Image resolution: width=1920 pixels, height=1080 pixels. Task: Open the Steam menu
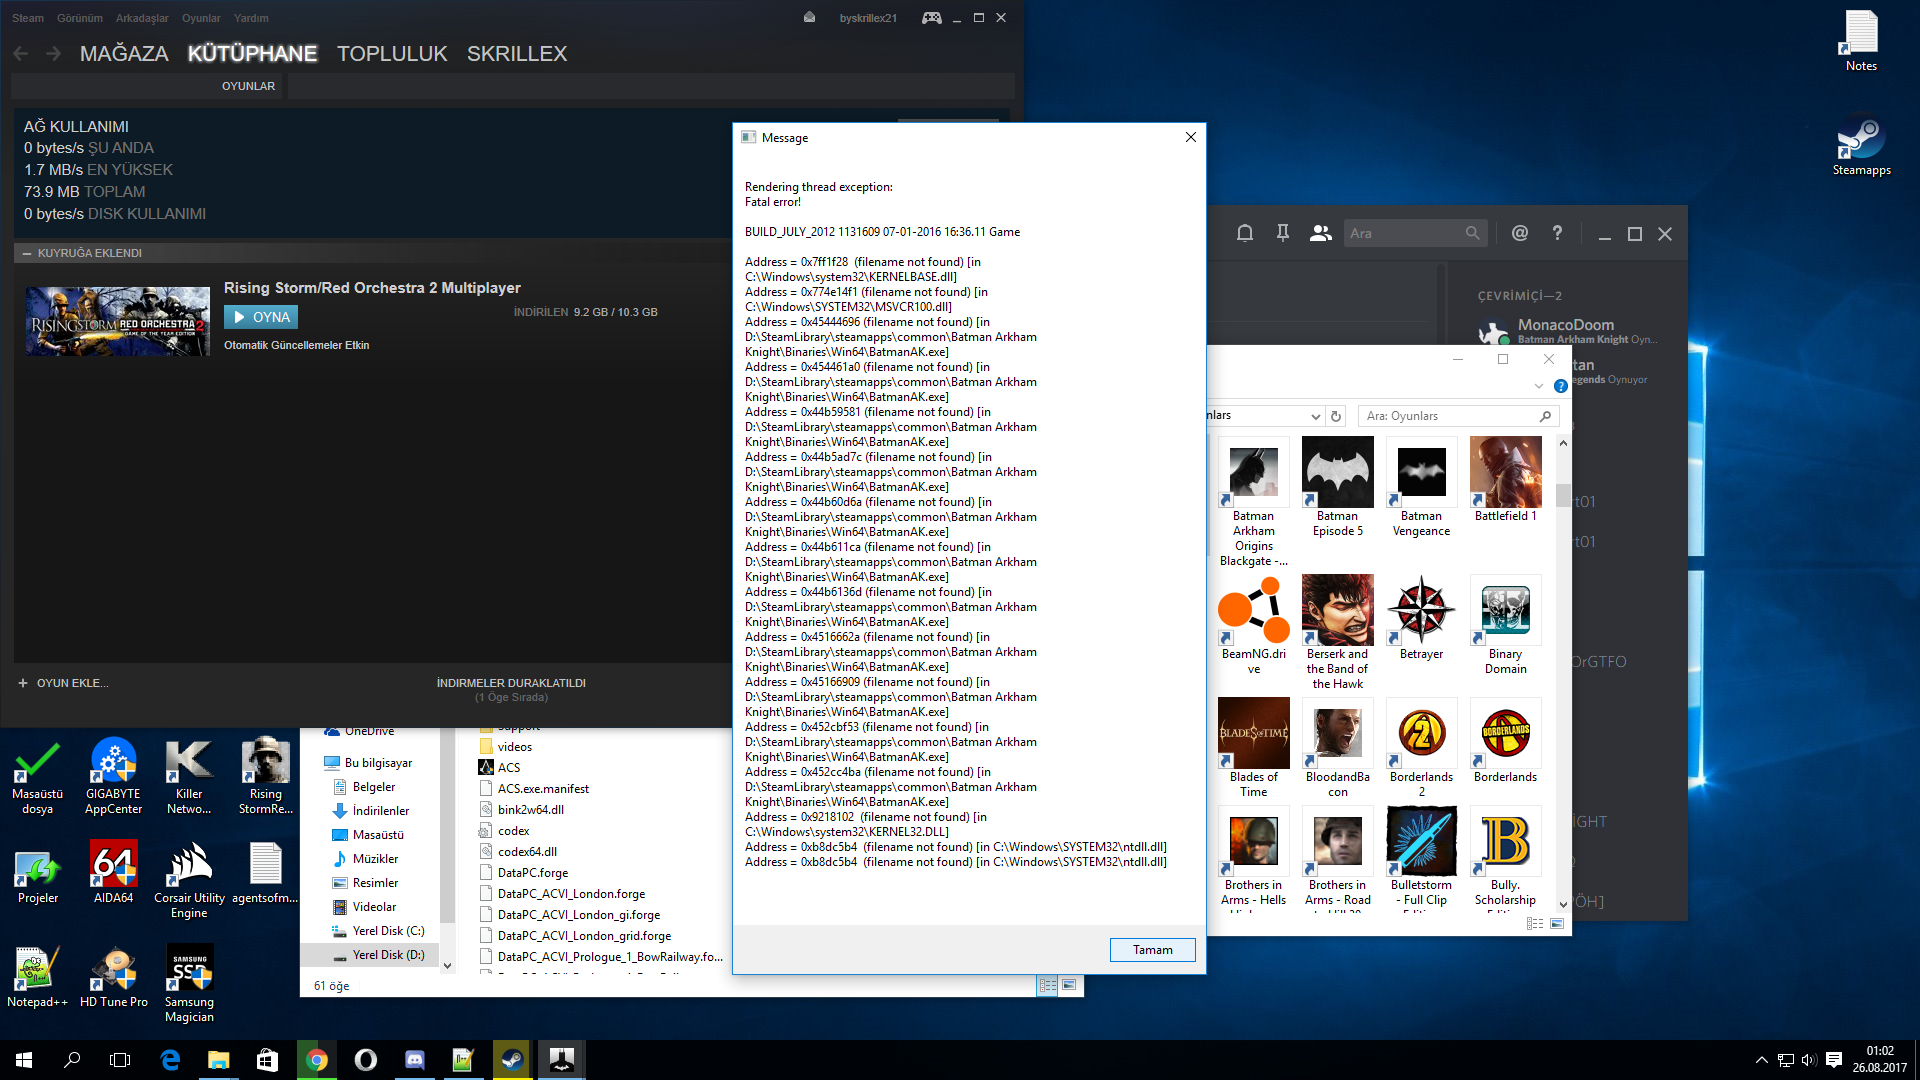point(28,18)
